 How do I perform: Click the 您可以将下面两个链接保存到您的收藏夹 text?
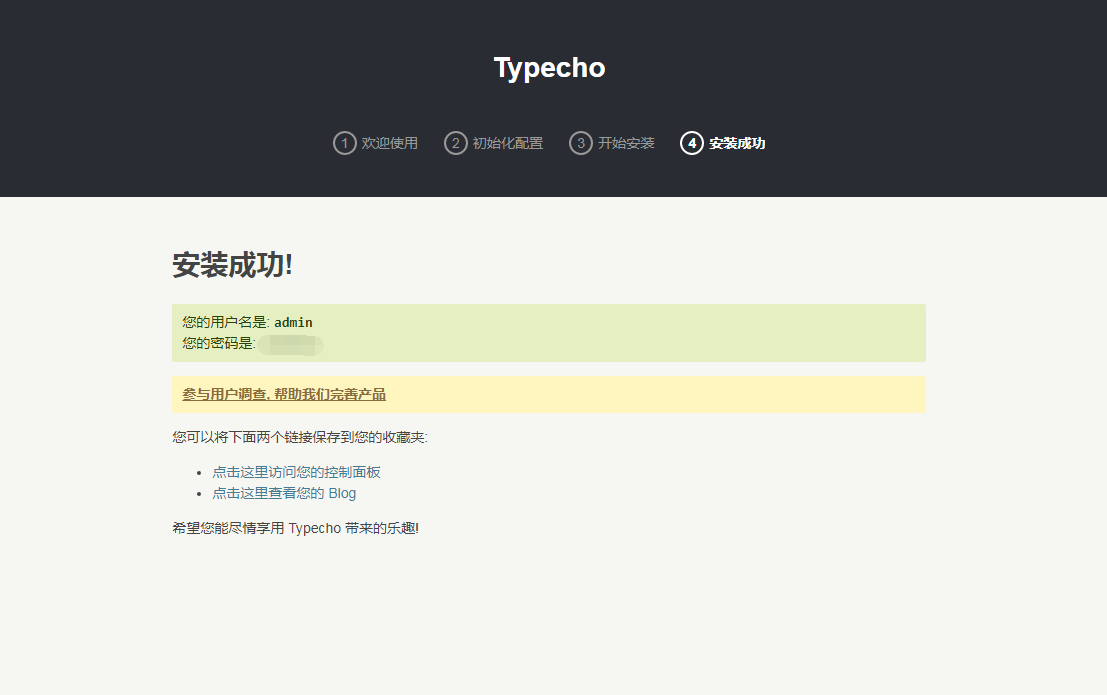300,437
